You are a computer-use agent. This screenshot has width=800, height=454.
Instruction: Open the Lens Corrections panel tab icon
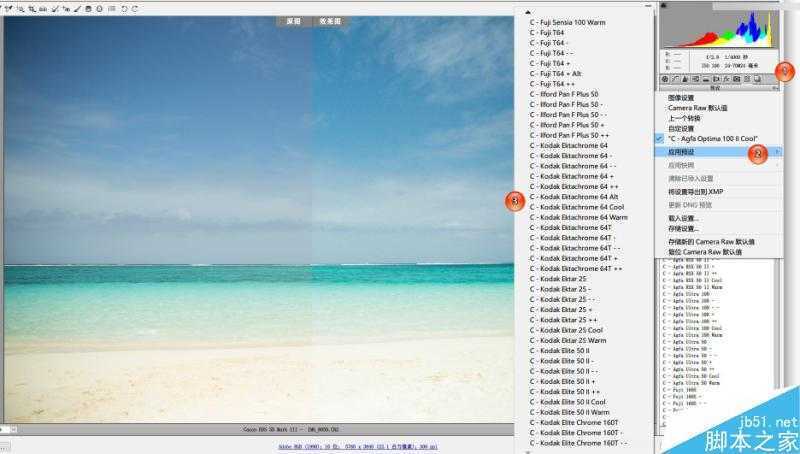716,79
